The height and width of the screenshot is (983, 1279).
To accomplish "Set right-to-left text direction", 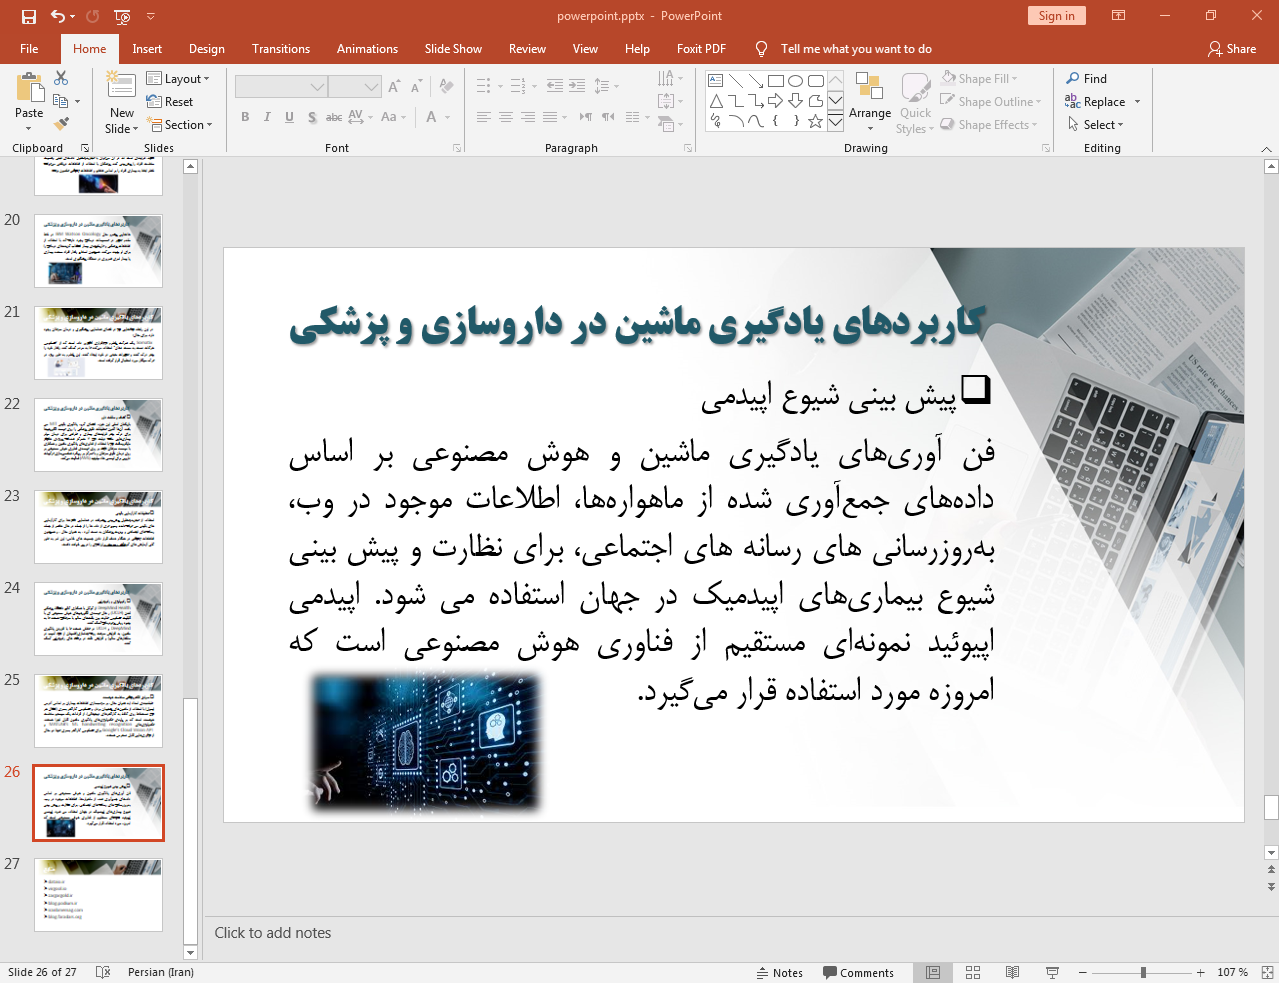I will point(608,117).
